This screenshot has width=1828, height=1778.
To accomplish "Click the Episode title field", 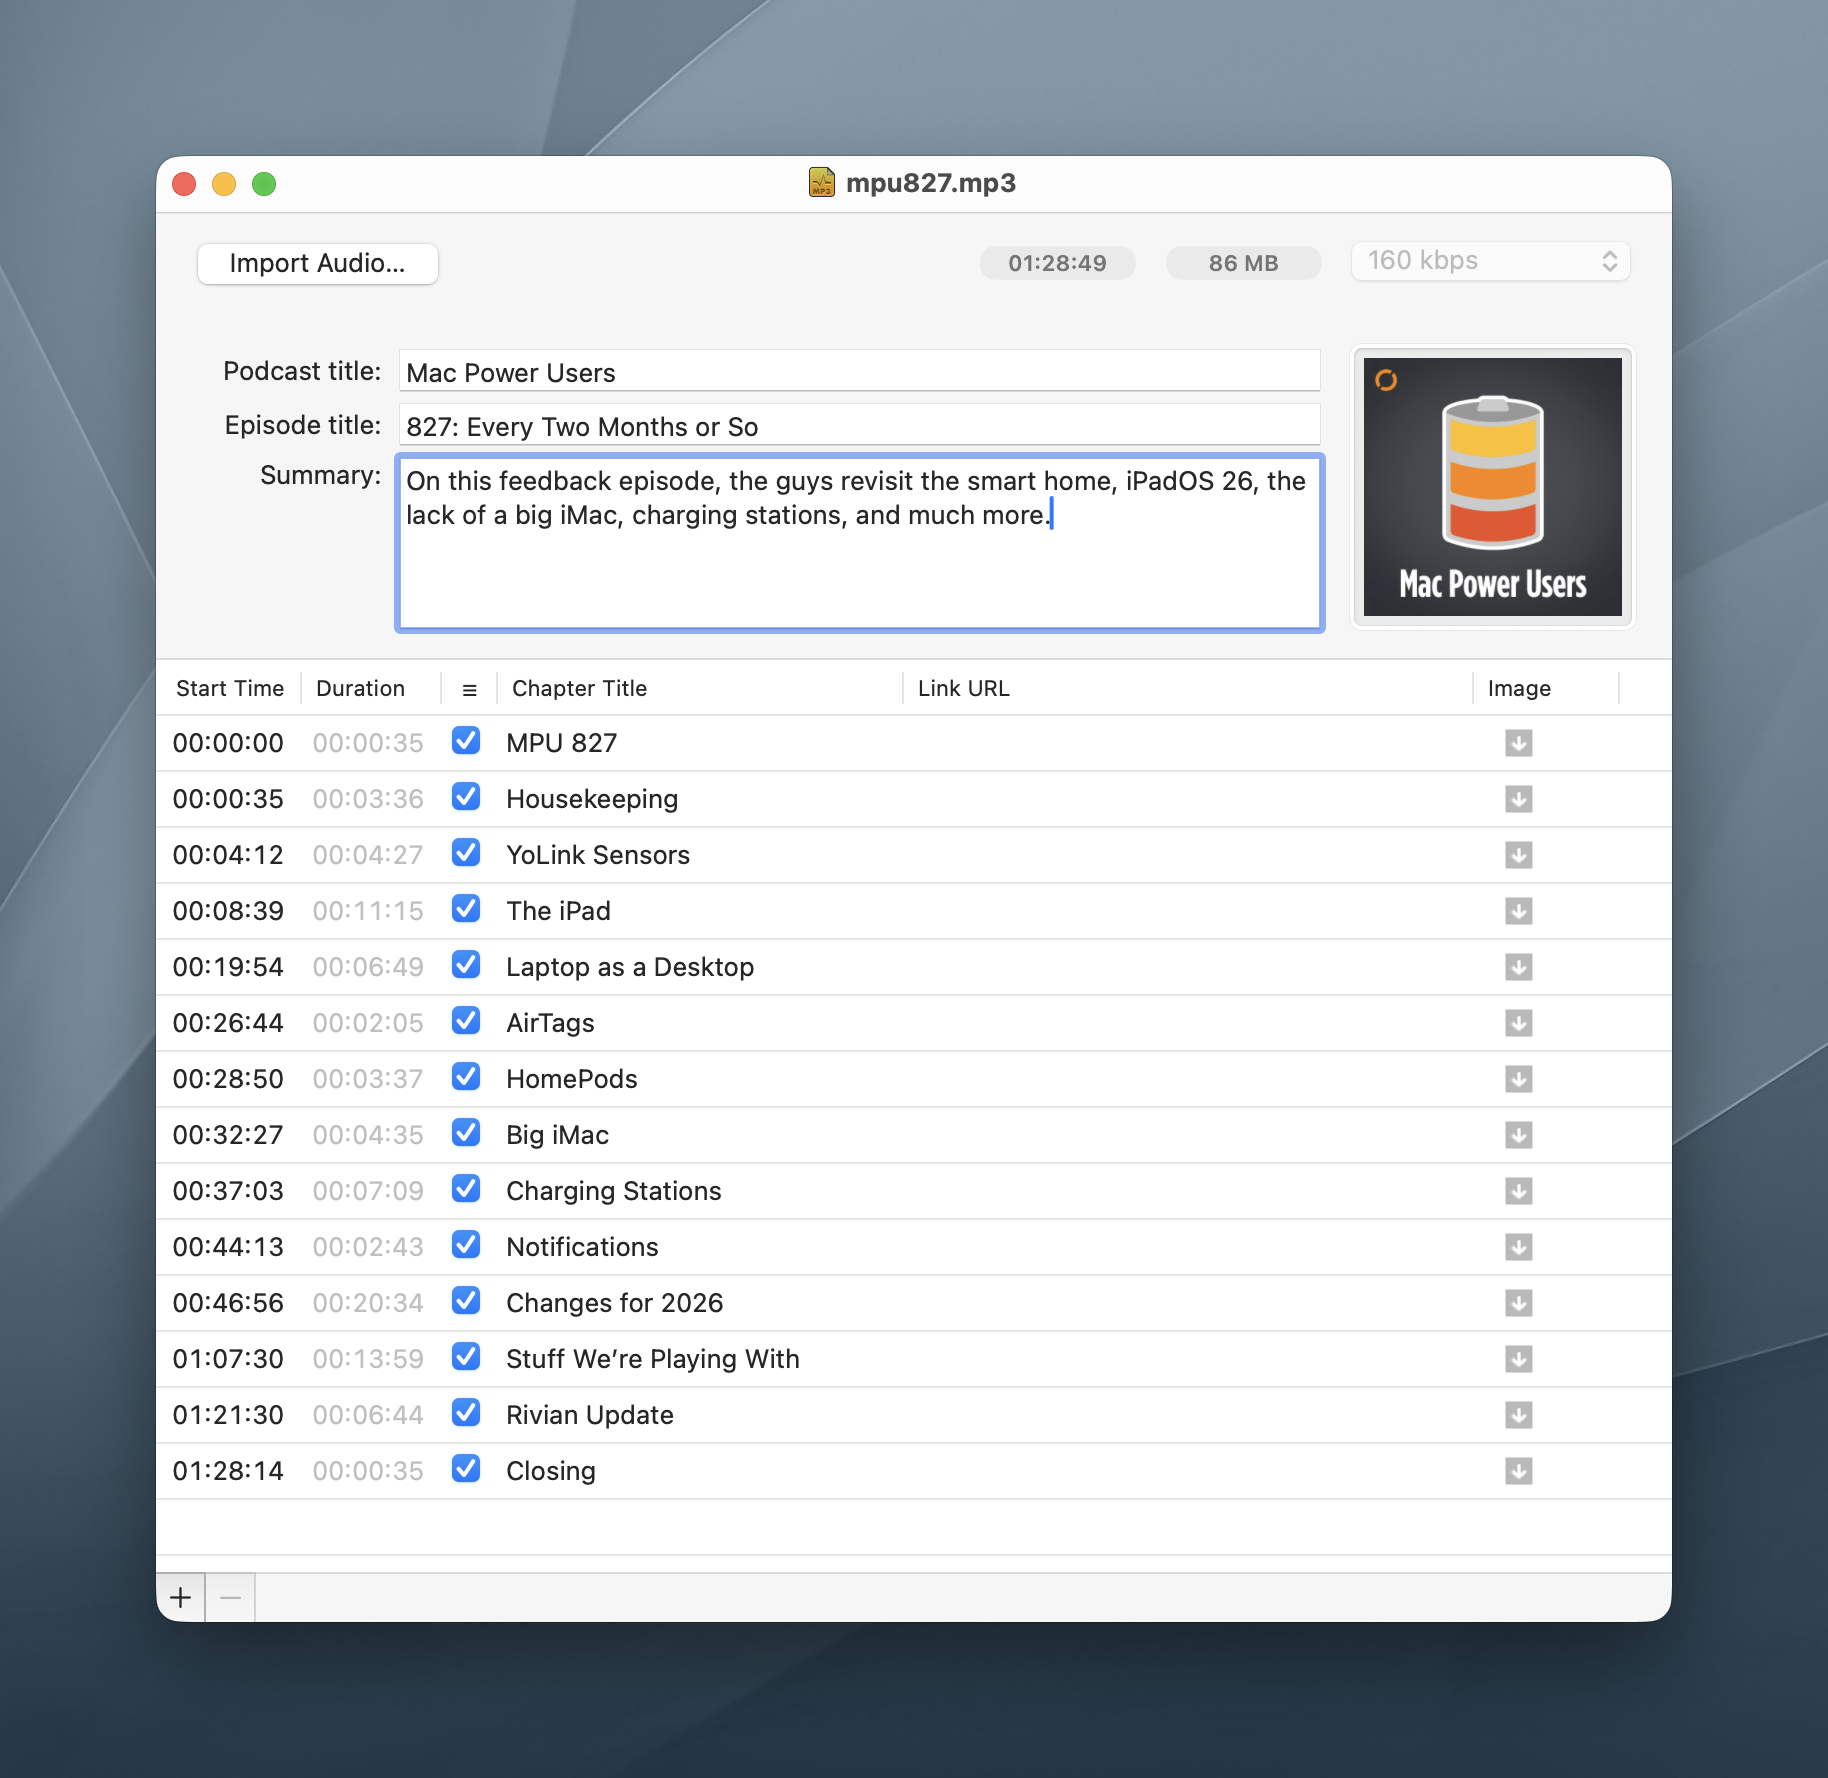I will [859, 425].
